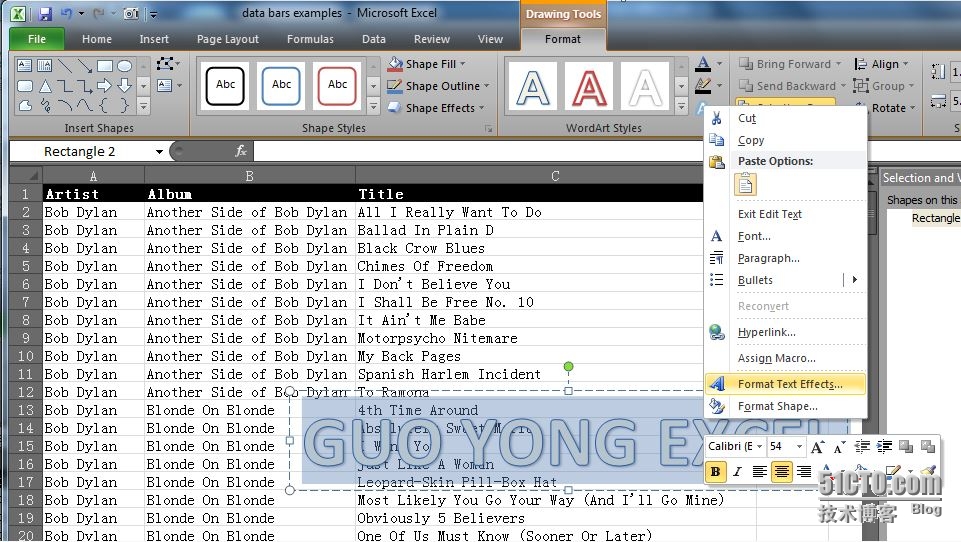Viewport: 961px width, 542px height.
Task: Select the Freeform shape tool
Action: tap(25, 105)
